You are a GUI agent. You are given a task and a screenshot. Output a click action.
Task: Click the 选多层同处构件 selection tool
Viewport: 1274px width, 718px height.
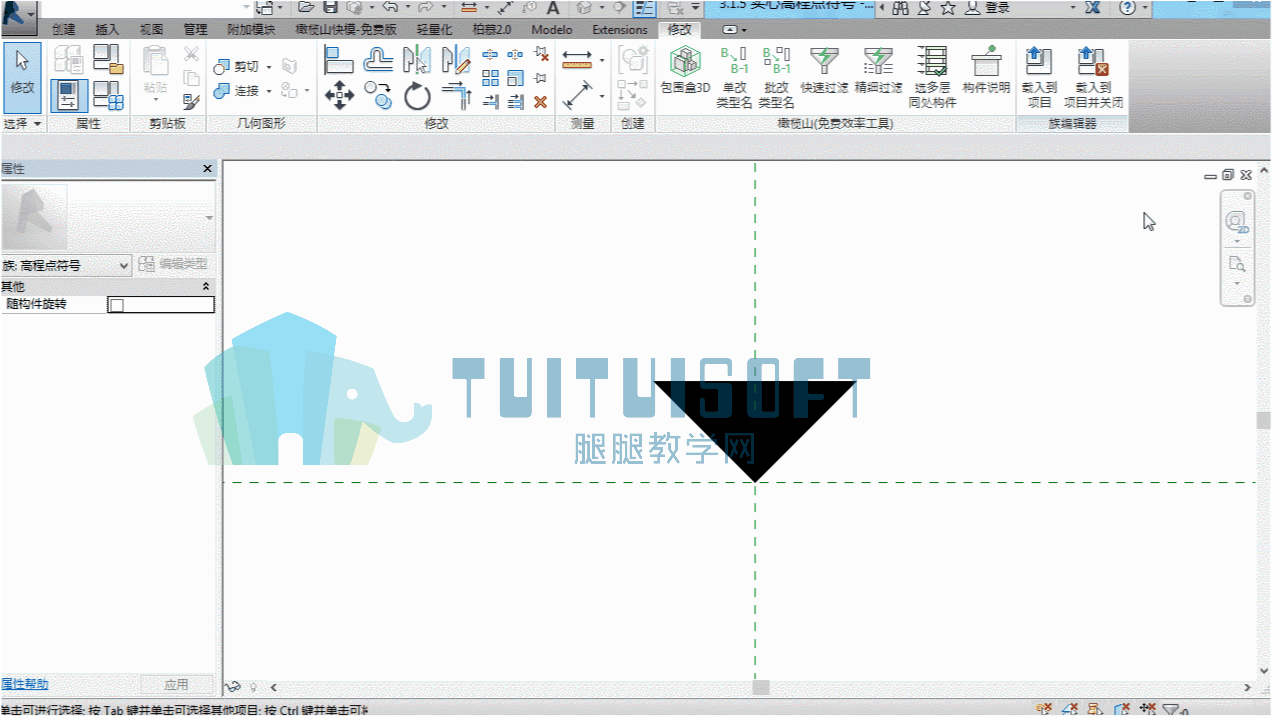pyautogui.click(x=932, y=77)
